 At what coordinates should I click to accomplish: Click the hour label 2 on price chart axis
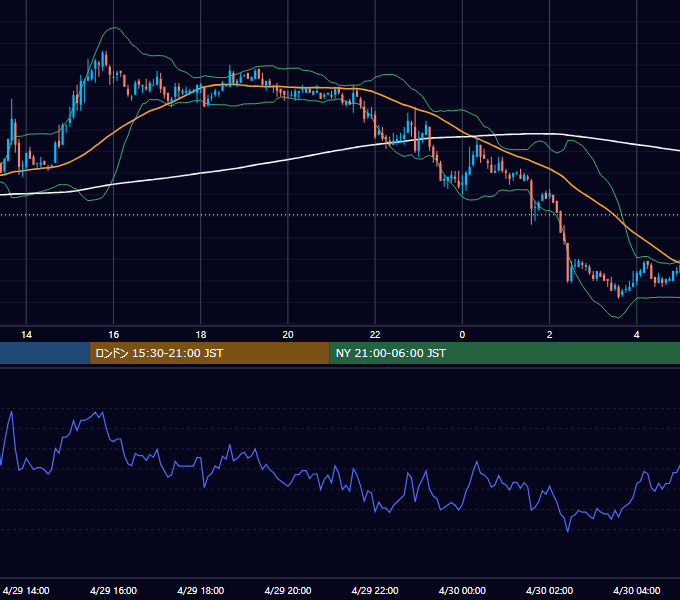pos(549,335)
